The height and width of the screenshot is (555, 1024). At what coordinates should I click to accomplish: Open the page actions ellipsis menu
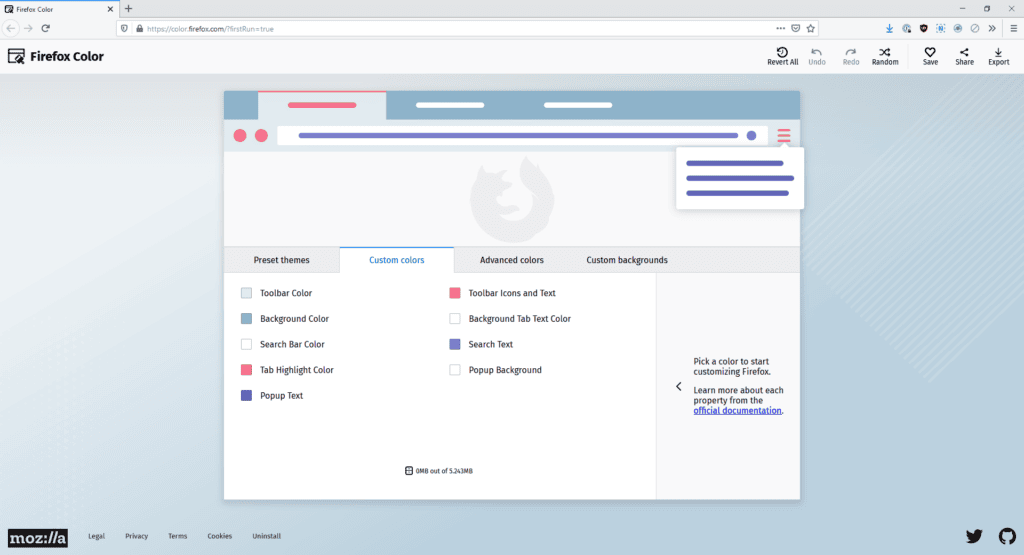(780, 28)
